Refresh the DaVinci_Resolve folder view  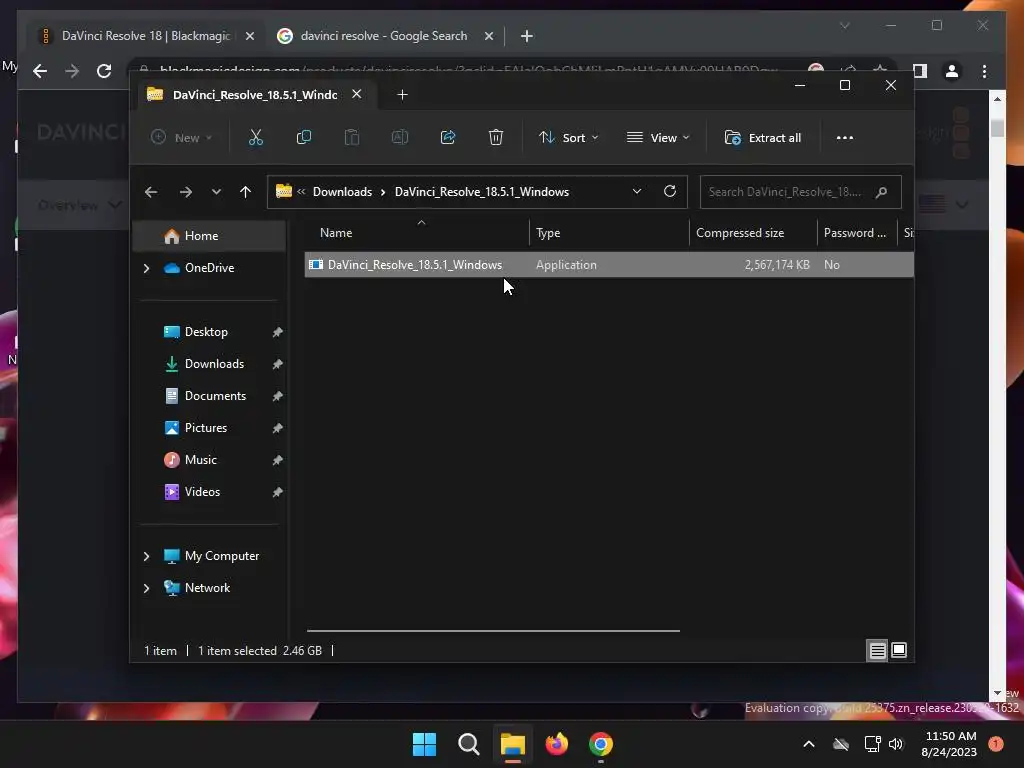pos(669,191)
